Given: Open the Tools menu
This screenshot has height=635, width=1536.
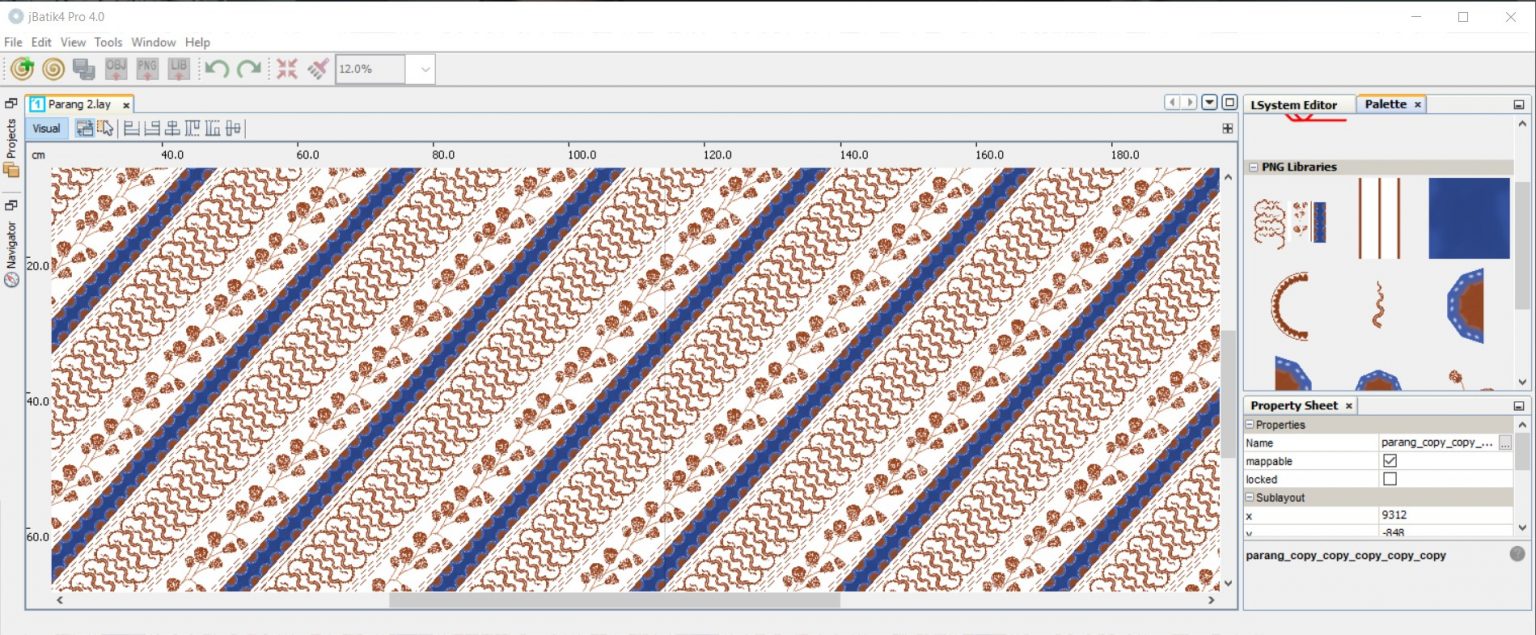Looking at the screenshot, I should coord(108,42).
